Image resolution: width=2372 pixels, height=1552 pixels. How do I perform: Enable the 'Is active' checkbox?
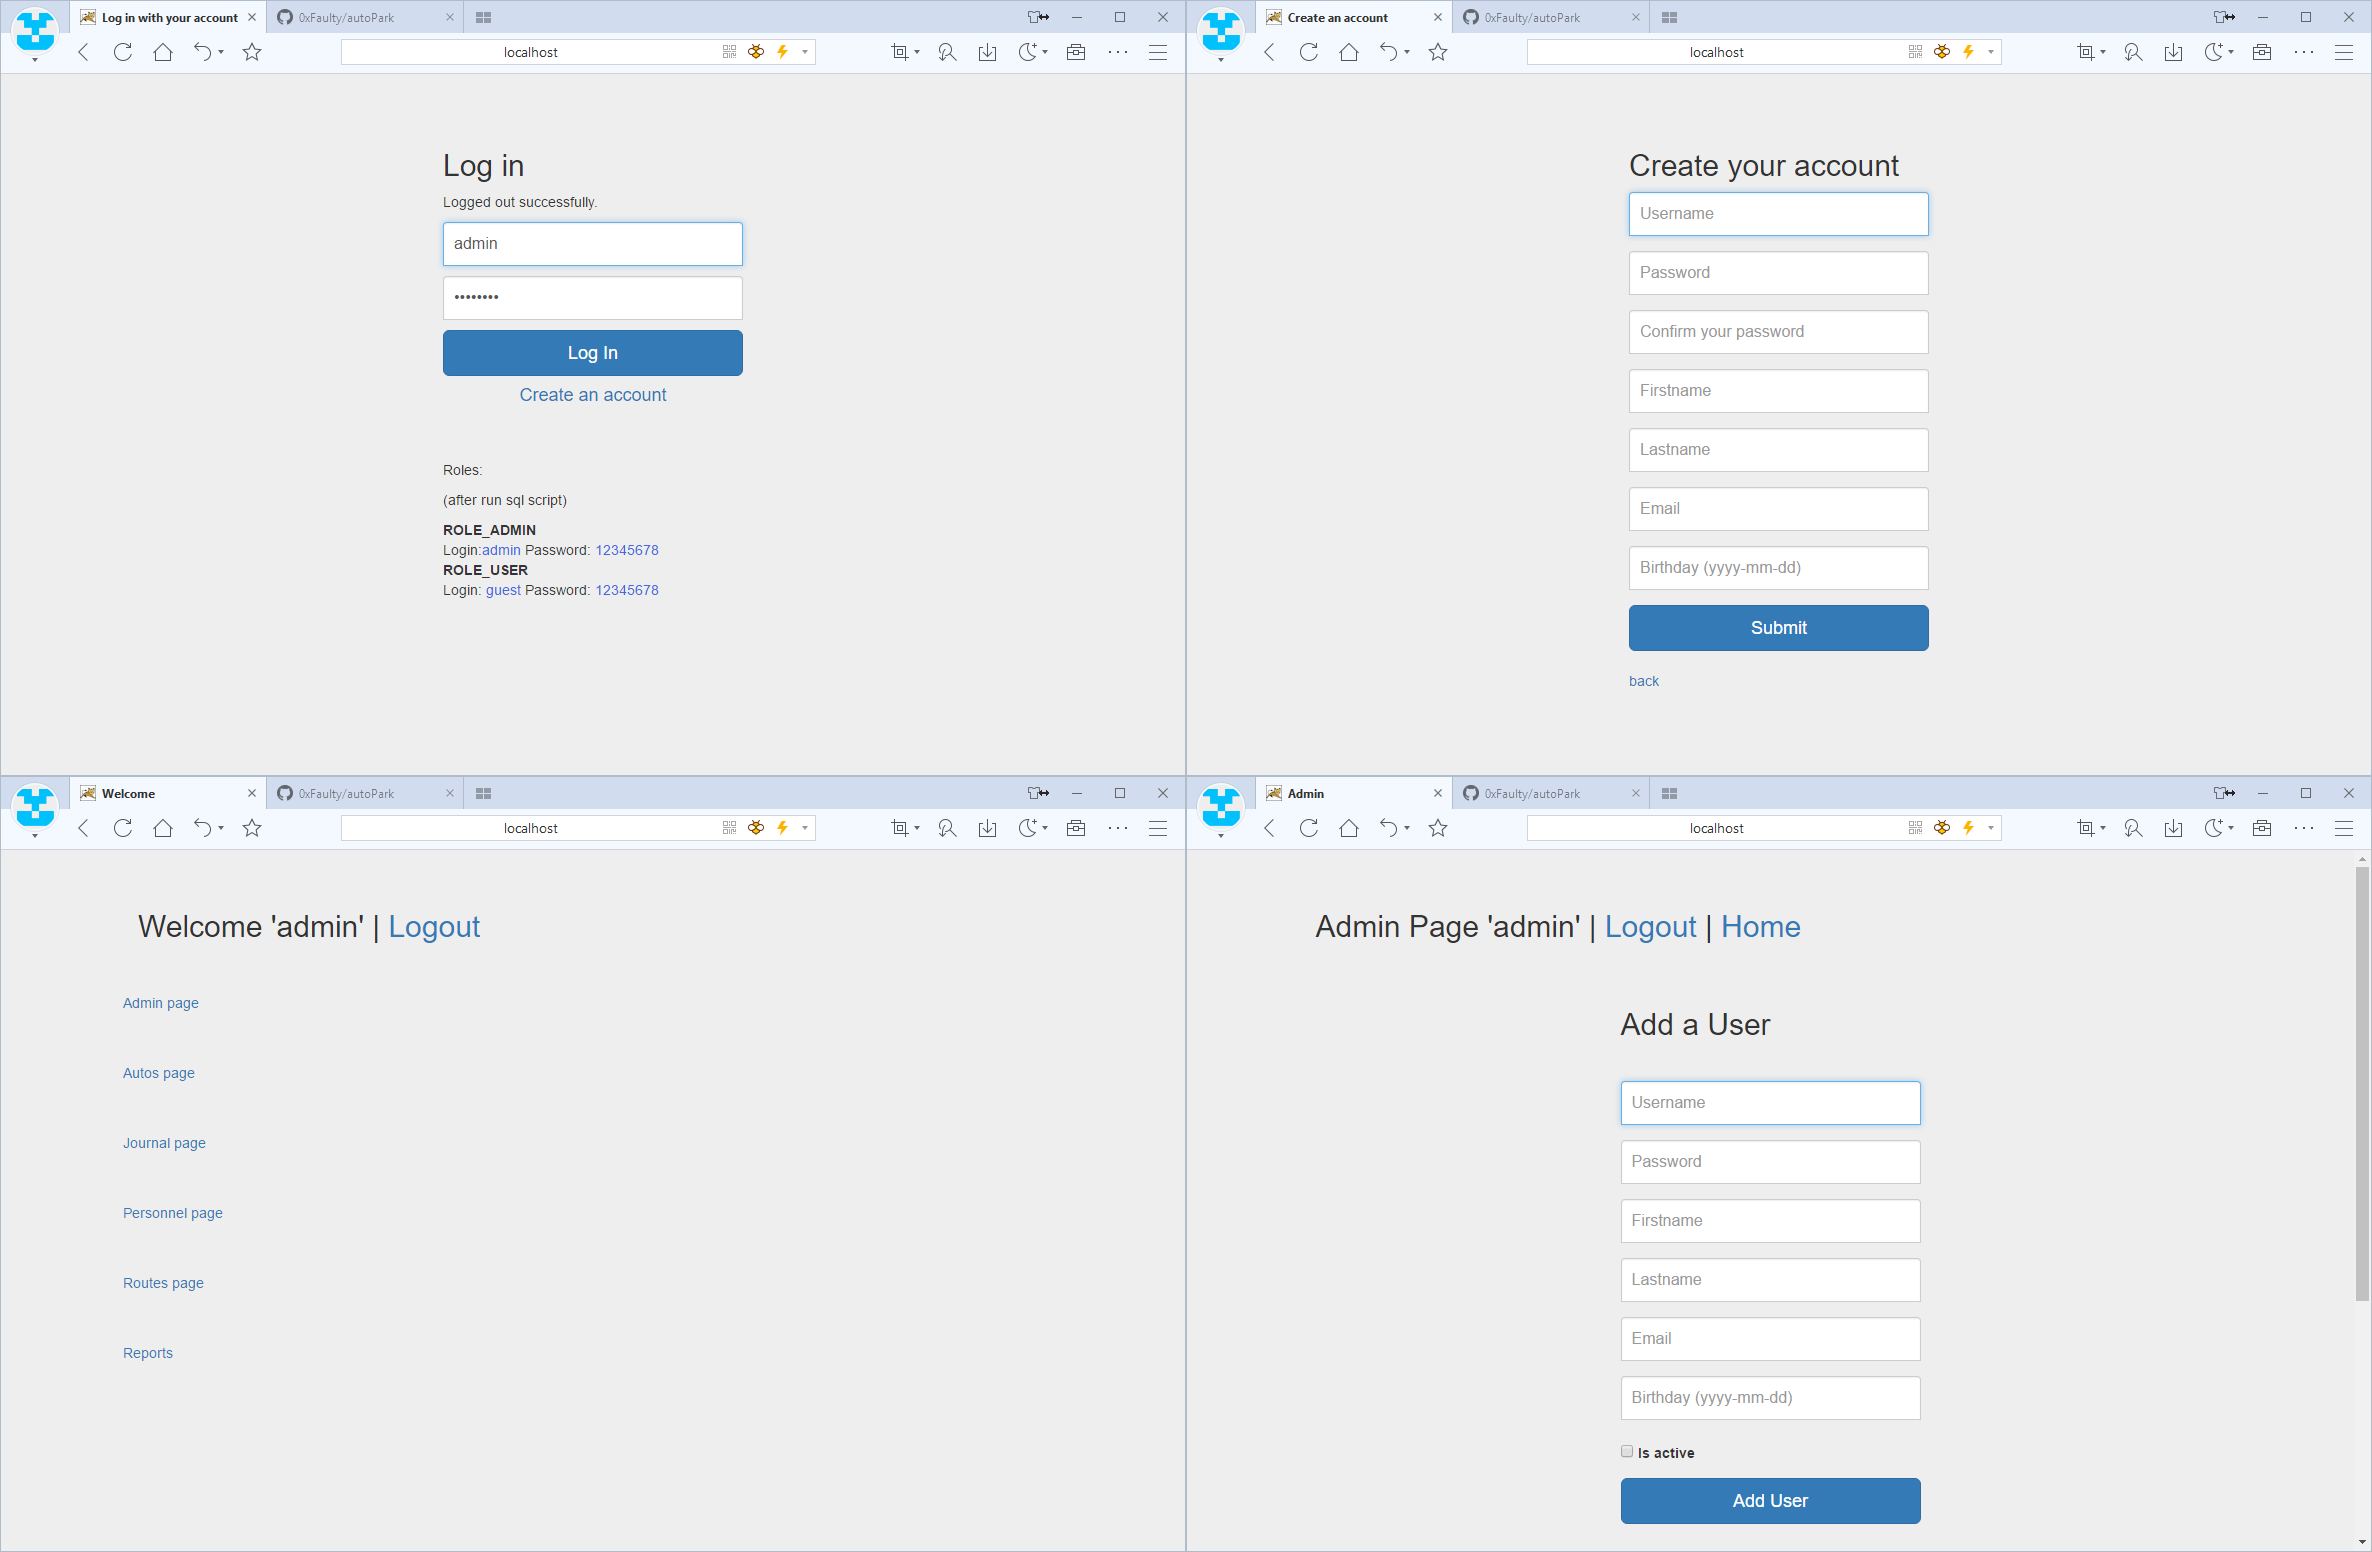(x=1627, y=1451)
